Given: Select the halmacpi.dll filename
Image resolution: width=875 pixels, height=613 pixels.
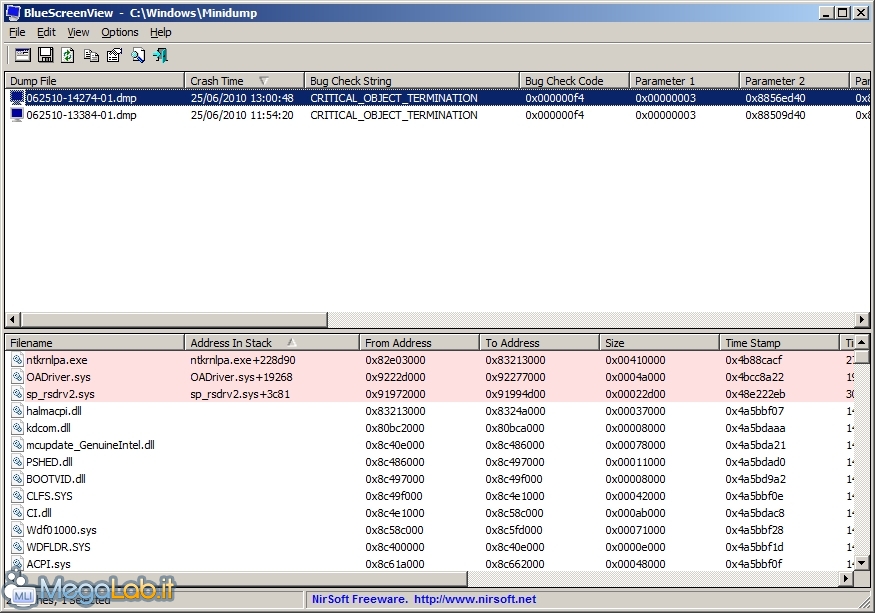Looking at the screenshot, I should pos(54,411).
